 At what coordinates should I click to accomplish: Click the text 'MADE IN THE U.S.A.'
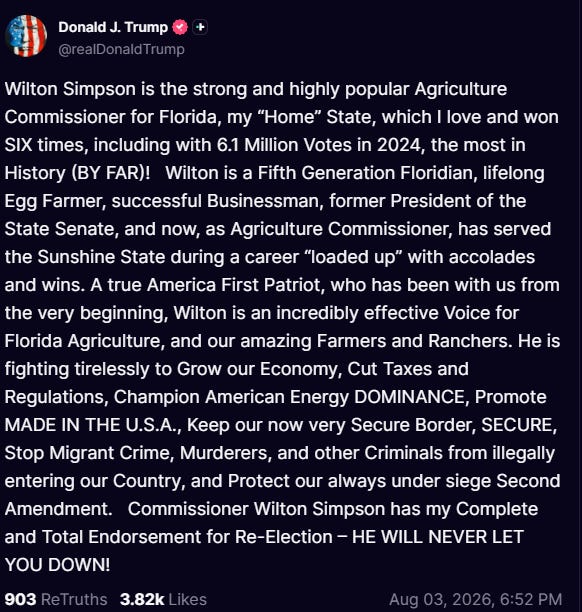(x=91, y=425)
